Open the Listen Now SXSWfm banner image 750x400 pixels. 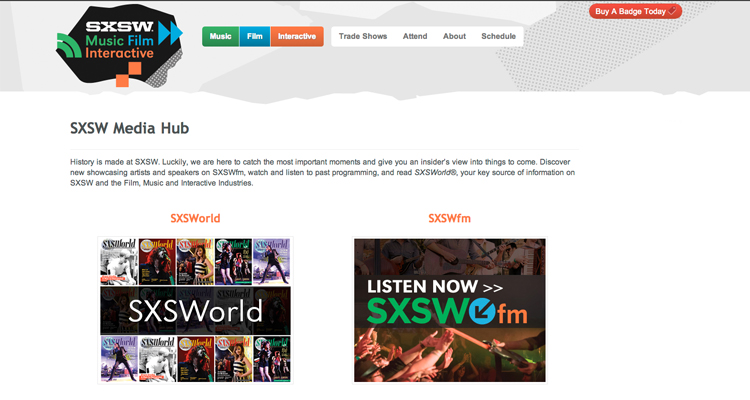pos(450,310)
